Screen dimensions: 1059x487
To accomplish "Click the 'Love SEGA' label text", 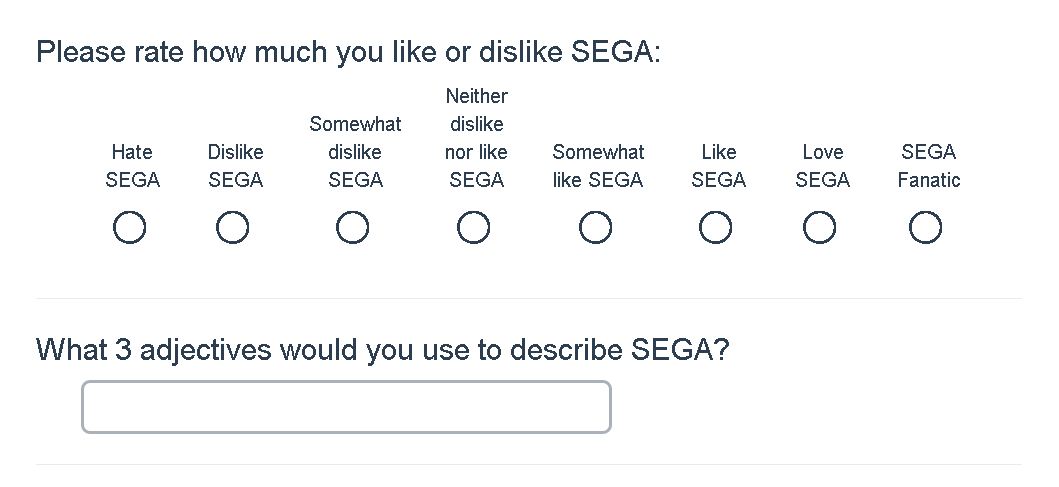I will tap(822, 166).
